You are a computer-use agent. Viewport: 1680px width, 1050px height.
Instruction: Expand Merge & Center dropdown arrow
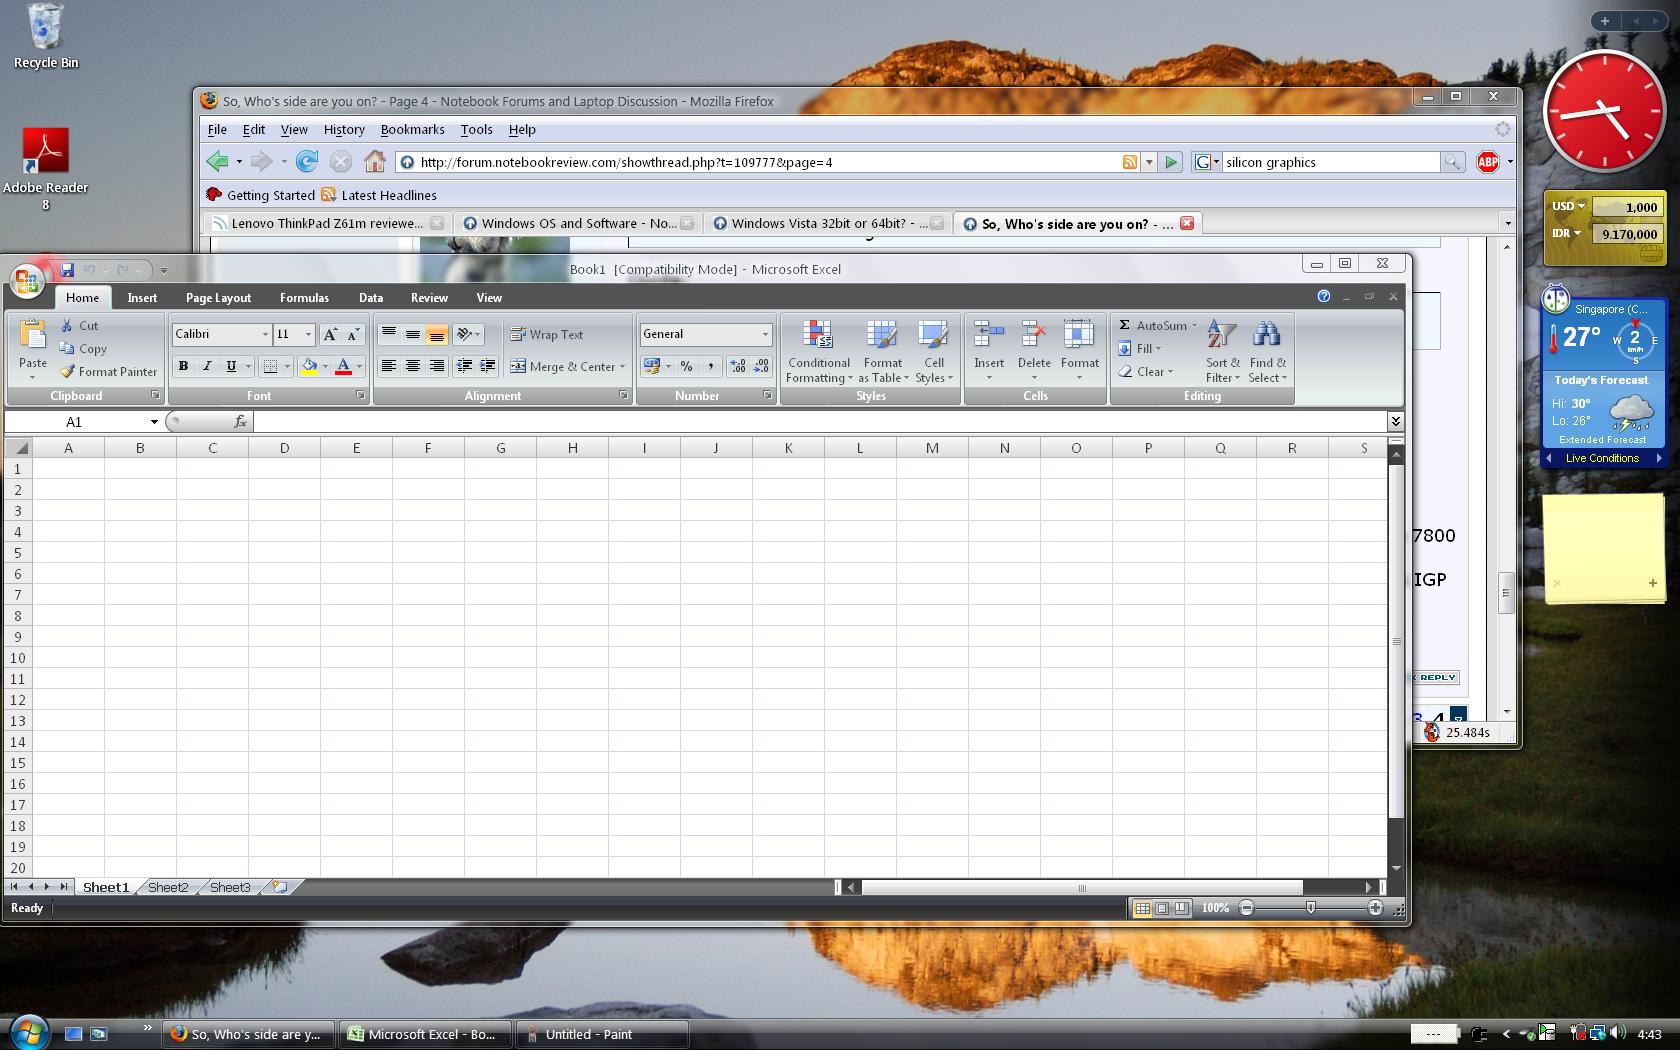tap(622, 367)
